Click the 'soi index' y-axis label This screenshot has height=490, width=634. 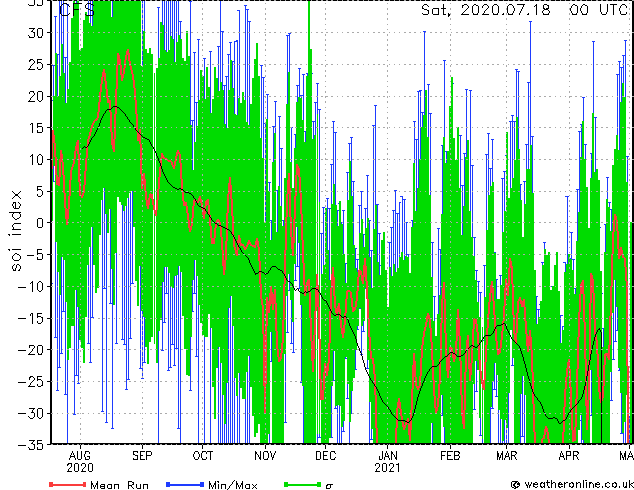point(15,230)
